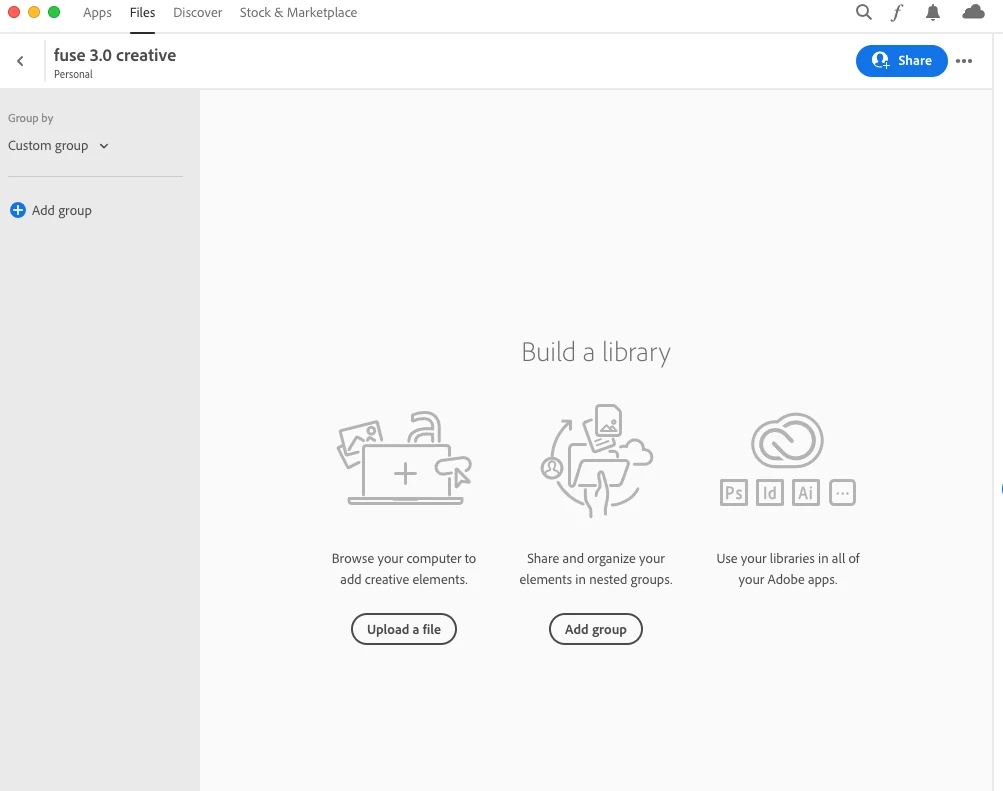This screenshot has height=791, width=1003.
Task: Open the Stock & Marketplace tab
Action: (x=298, y=13)
